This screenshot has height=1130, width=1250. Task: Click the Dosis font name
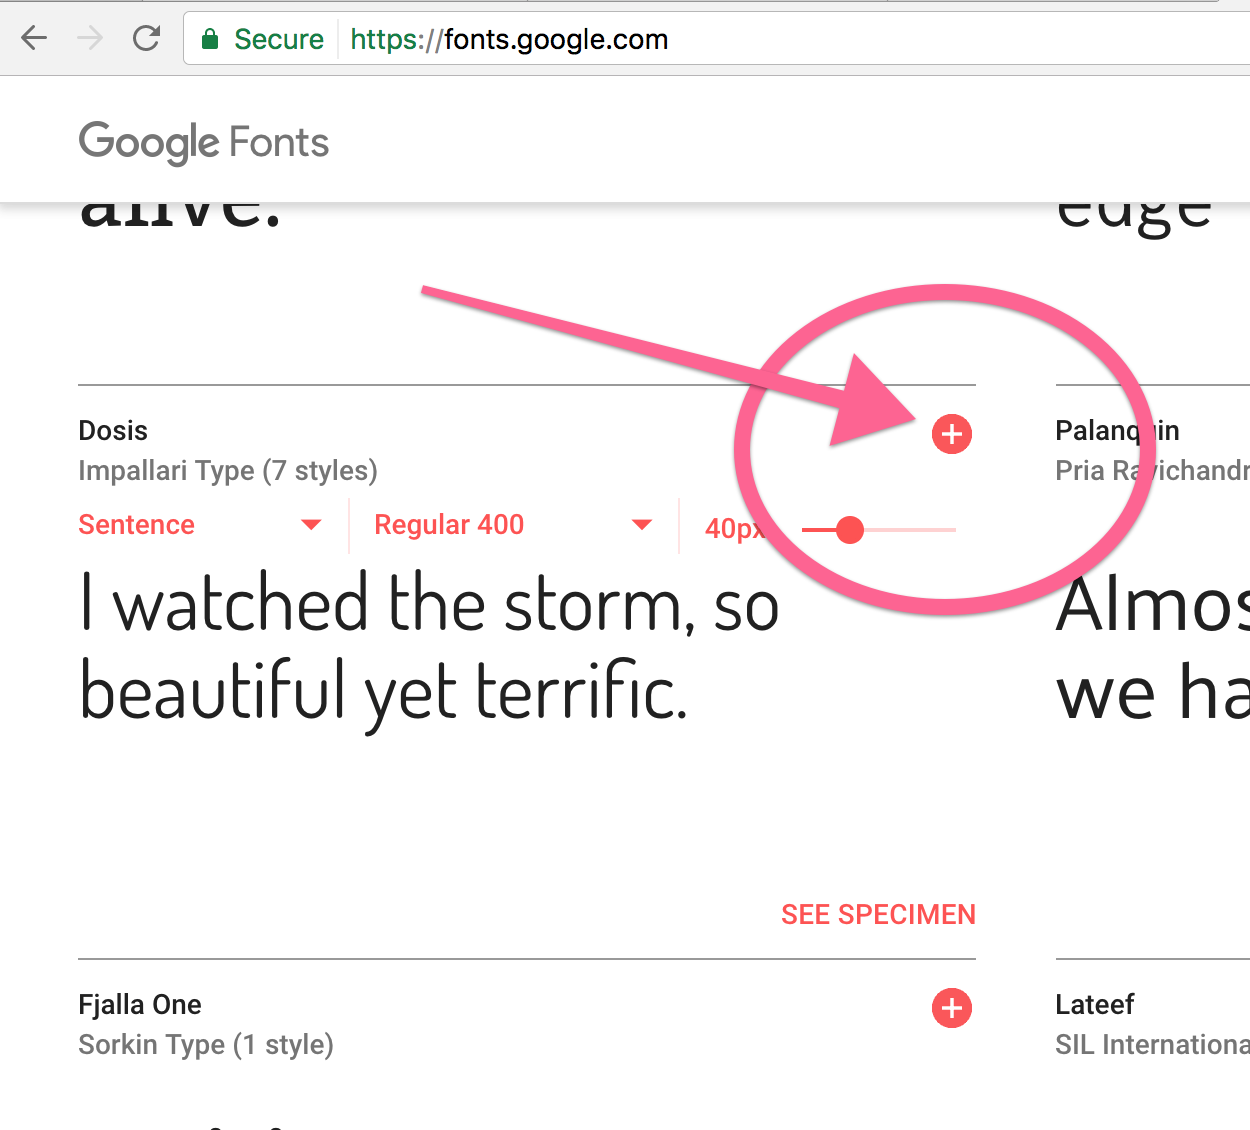click(113, 431)
